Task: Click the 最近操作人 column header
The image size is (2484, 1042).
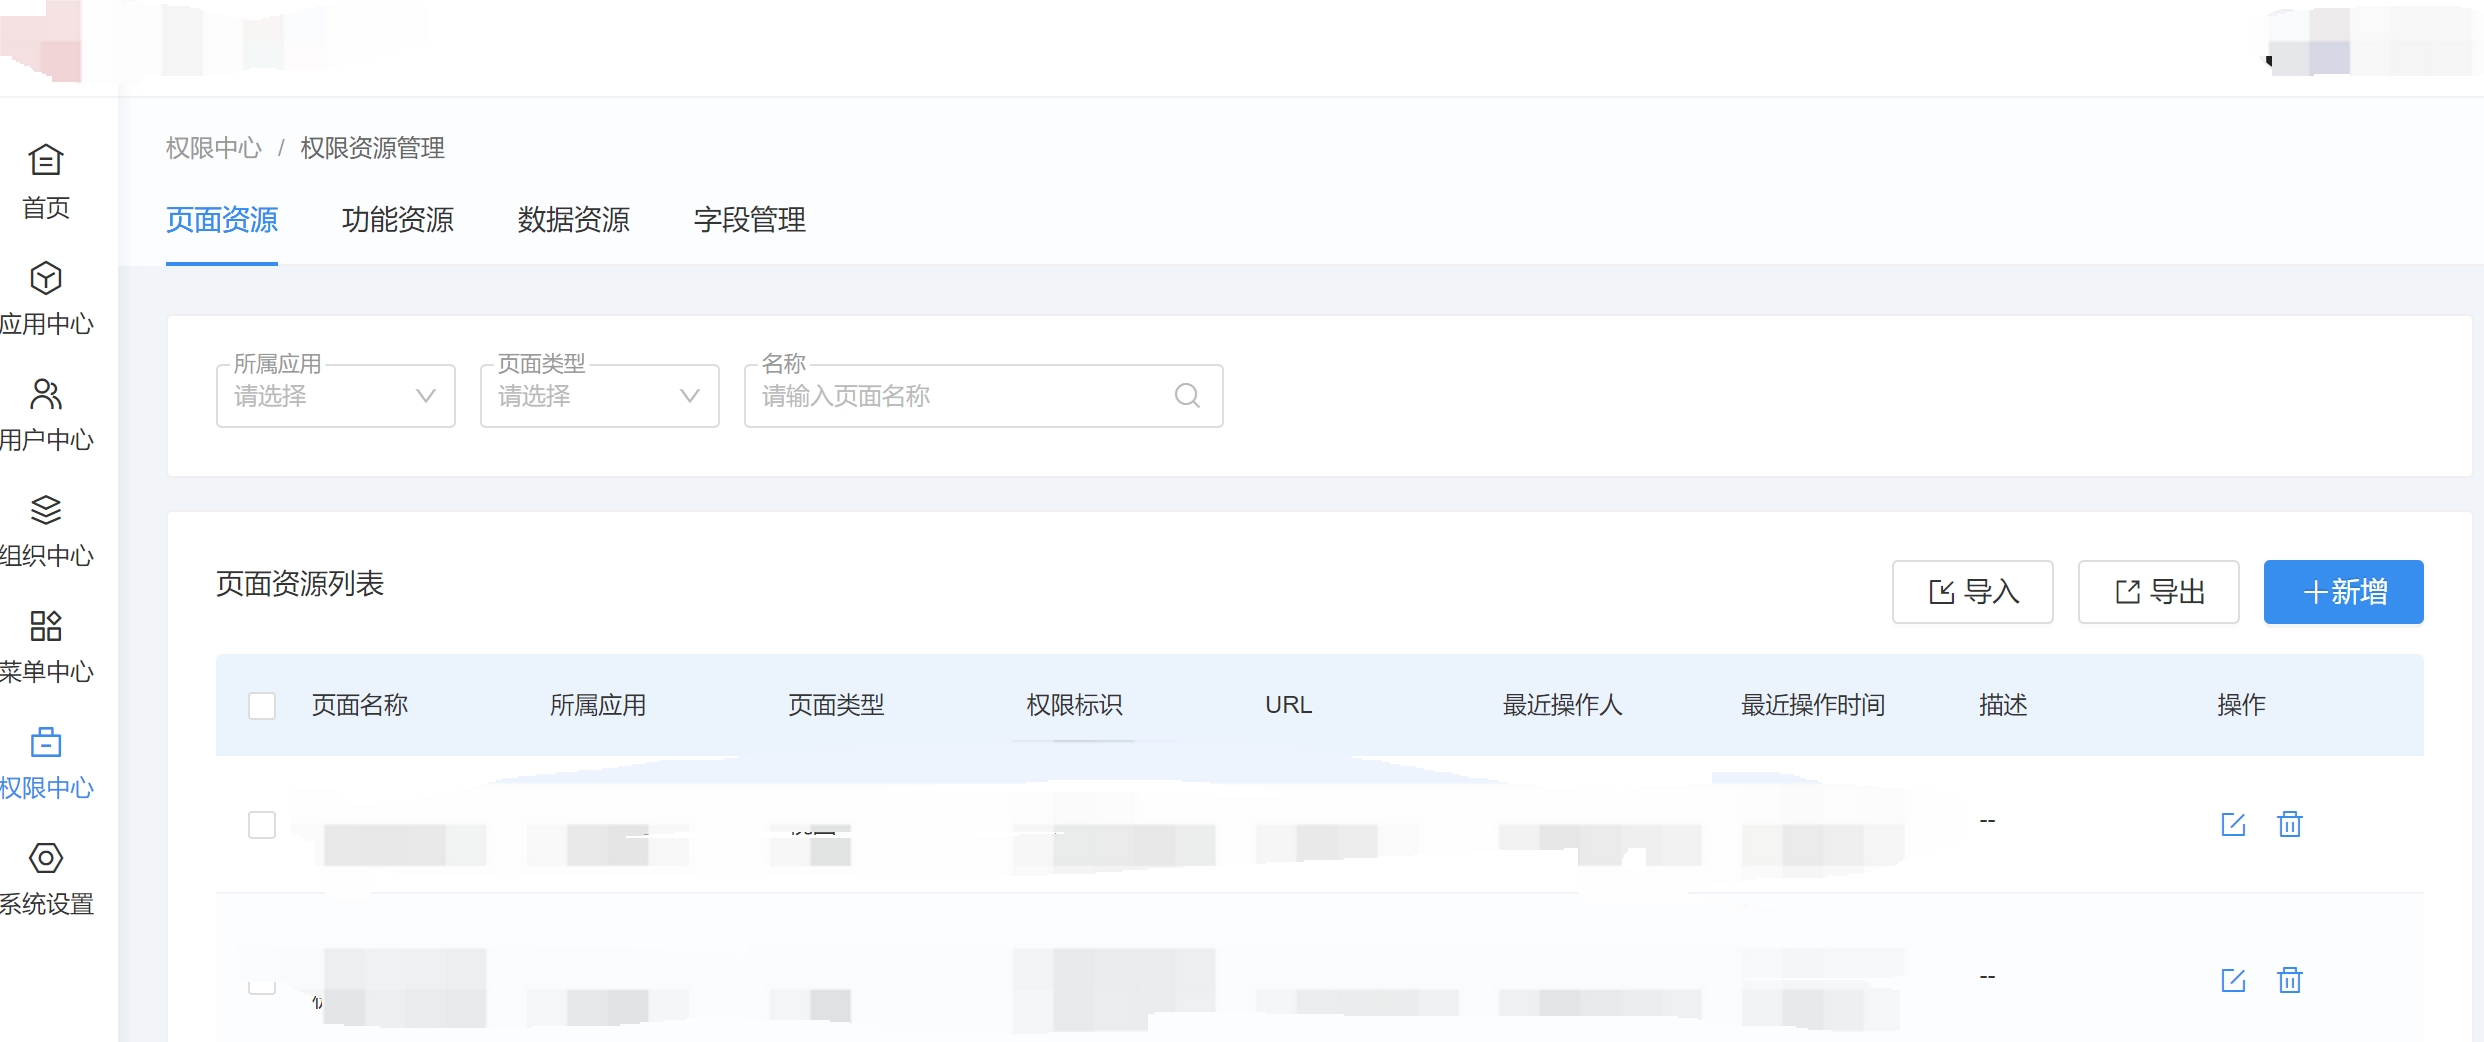Action: pyautogui.click(x=1562, y=705)
